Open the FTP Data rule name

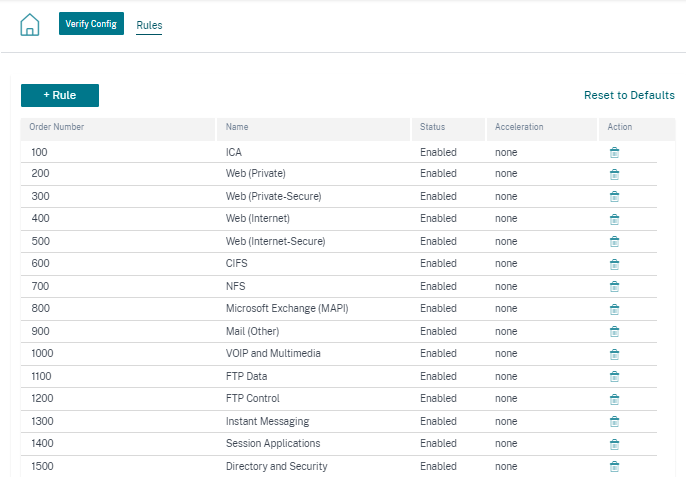click(246, 376)
